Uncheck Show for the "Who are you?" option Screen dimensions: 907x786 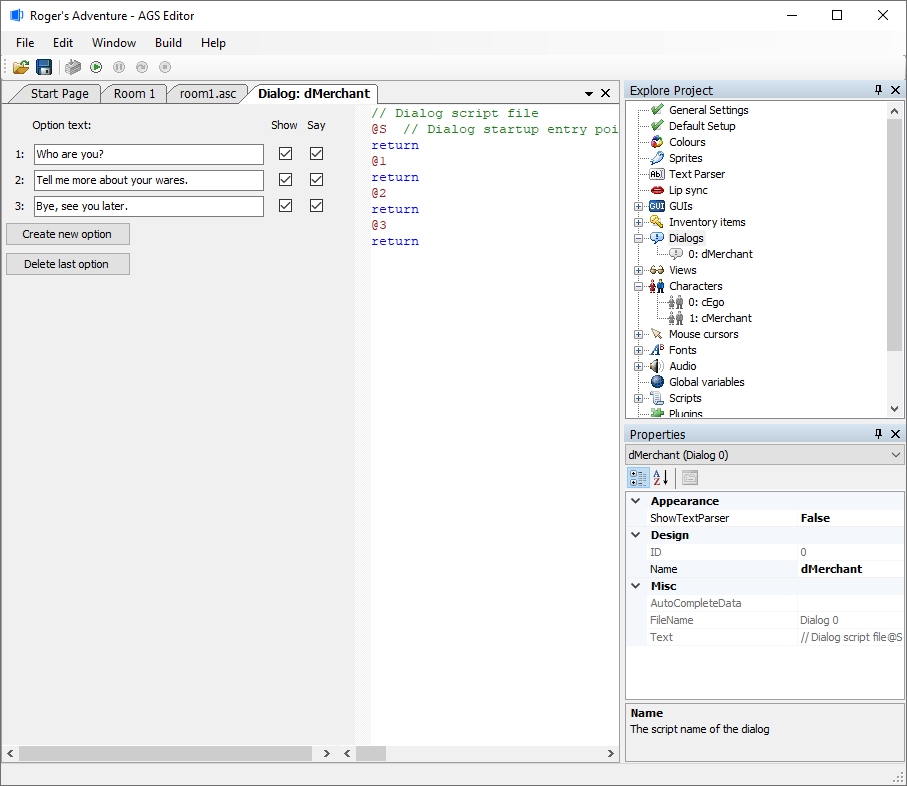285,153
